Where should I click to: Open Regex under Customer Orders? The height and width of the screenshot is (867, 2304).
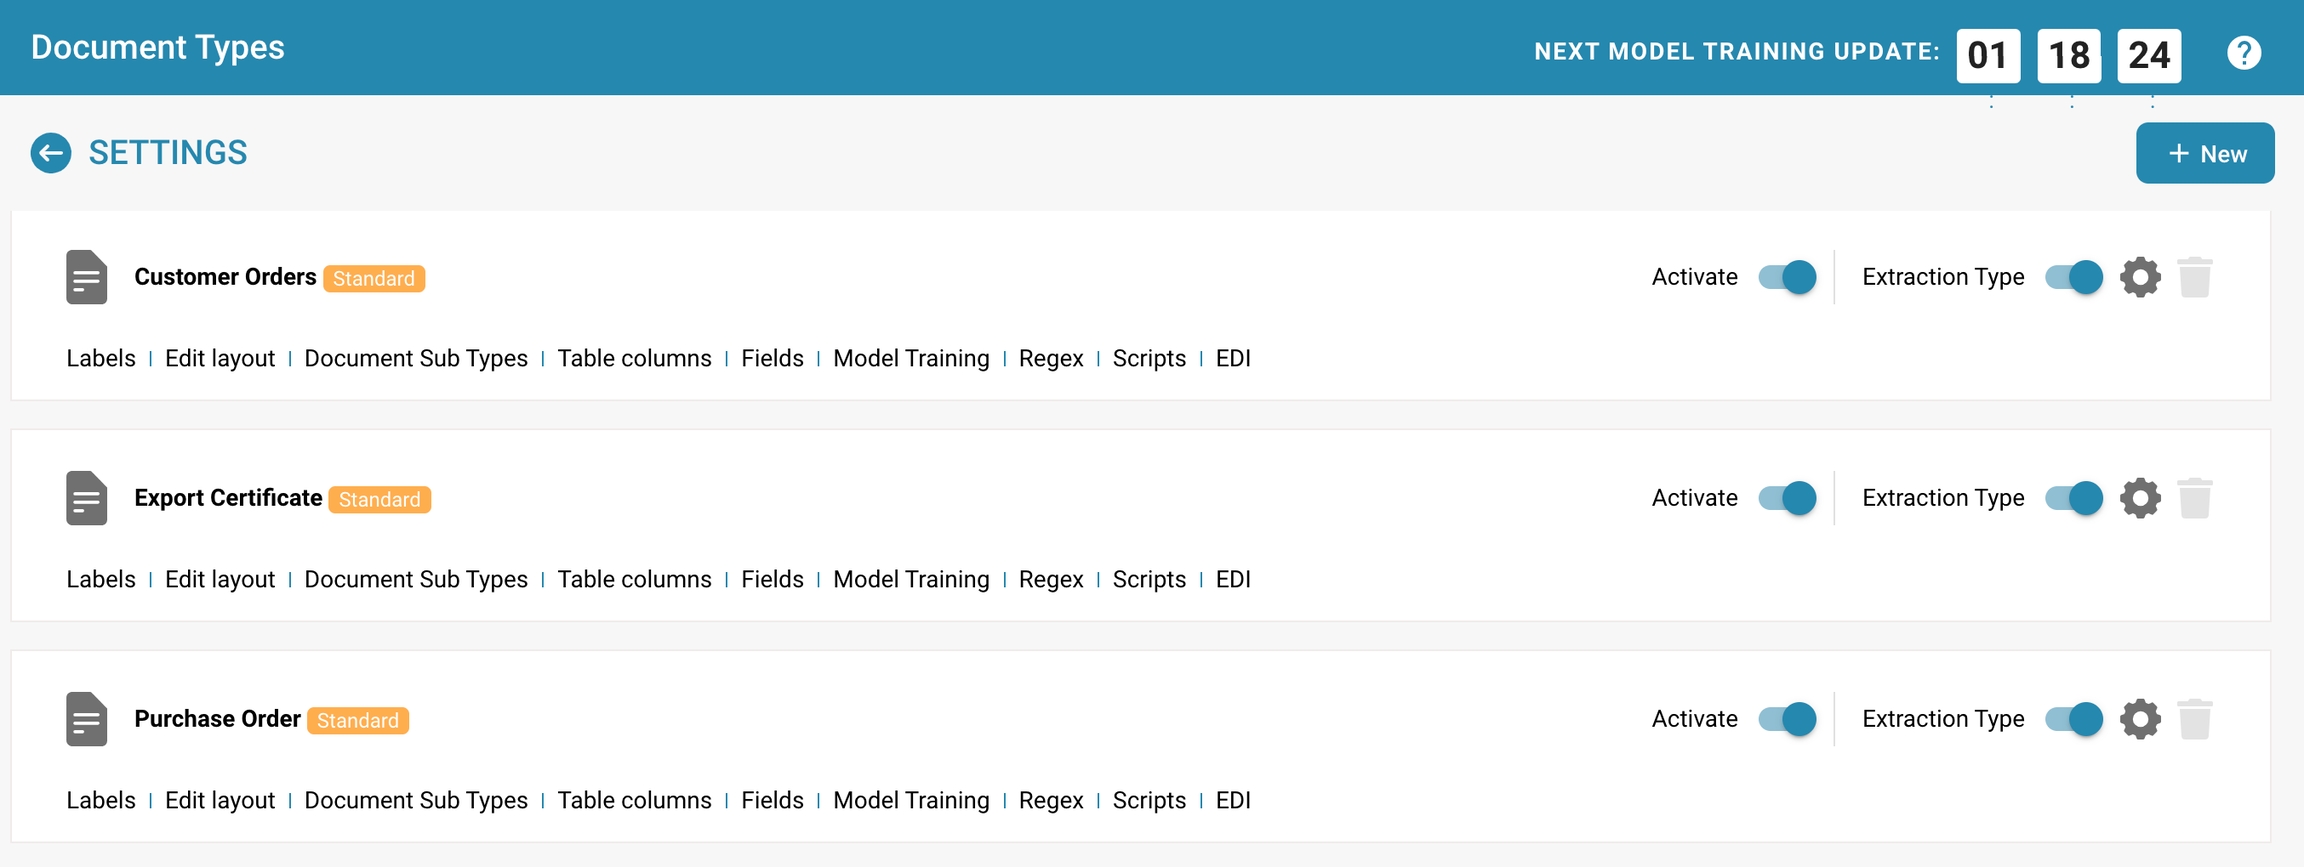coord(1051,359)
